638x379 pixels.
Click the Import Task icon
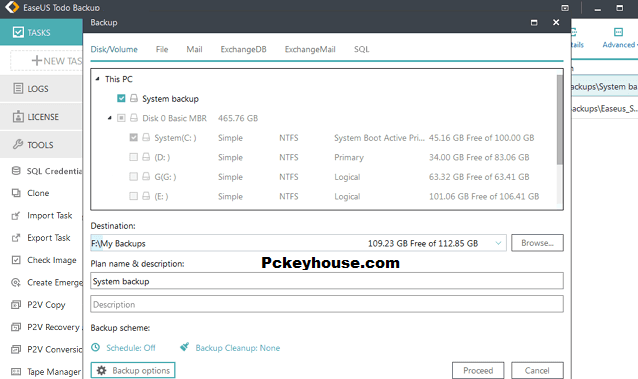tap(16, 215)
